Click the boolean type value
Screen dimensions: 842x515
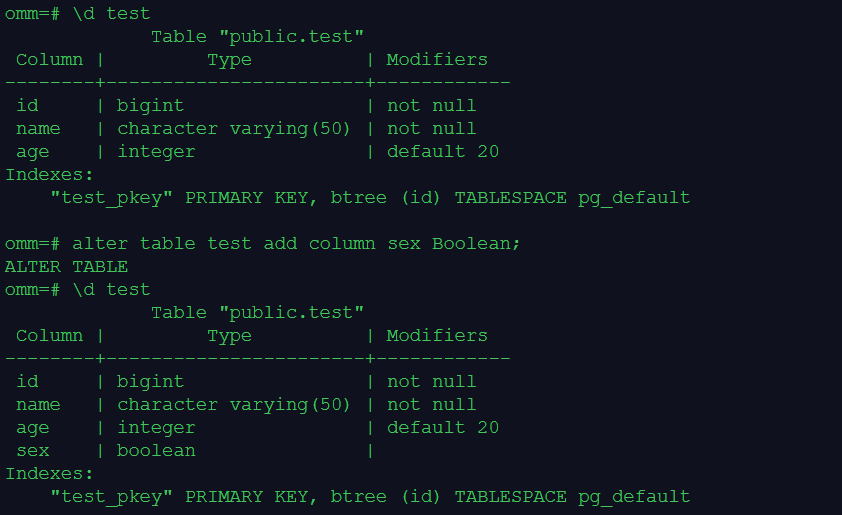click(156, 450)
